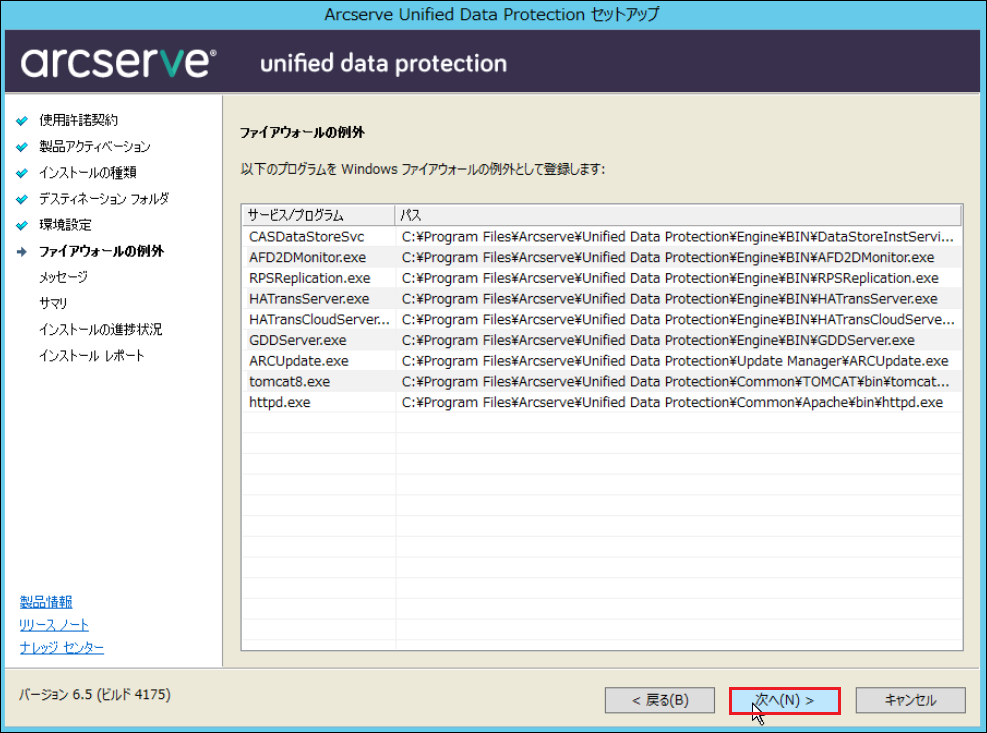Go back with the 戻る(B) button
Image resolution: width=987 pixels, height=733 pixels.
(x=660, y=700)
